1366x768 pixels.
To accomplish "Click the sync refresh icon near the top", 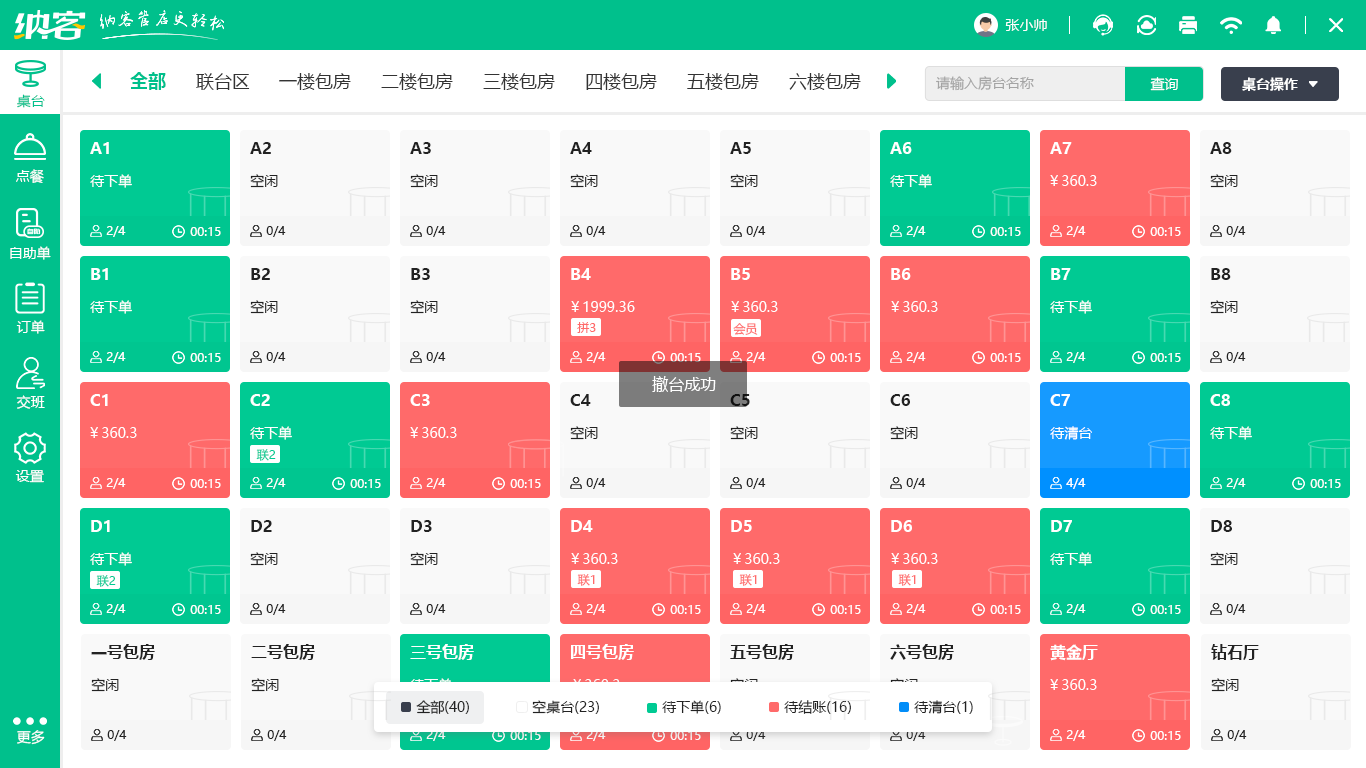I will point(1146,25).
